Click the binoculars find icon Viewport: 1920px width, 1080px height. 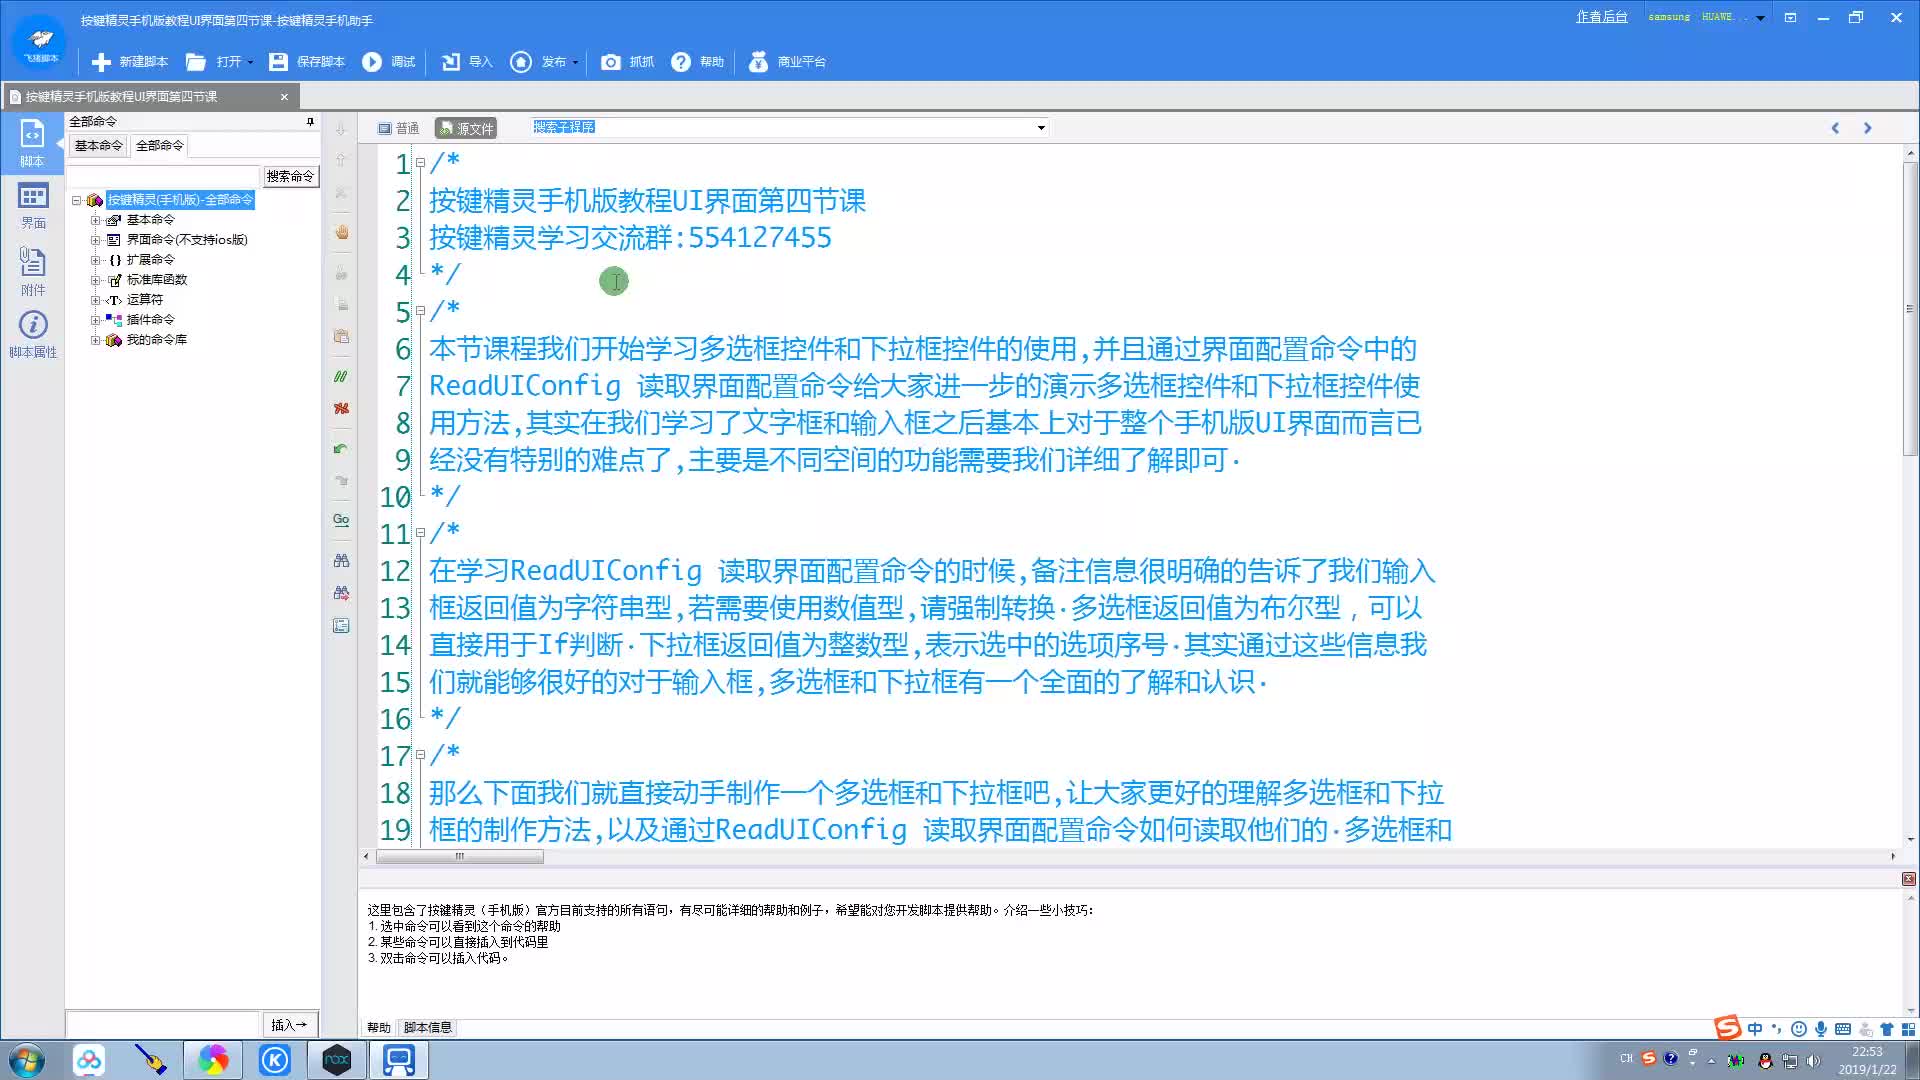[x=341, y=561]
